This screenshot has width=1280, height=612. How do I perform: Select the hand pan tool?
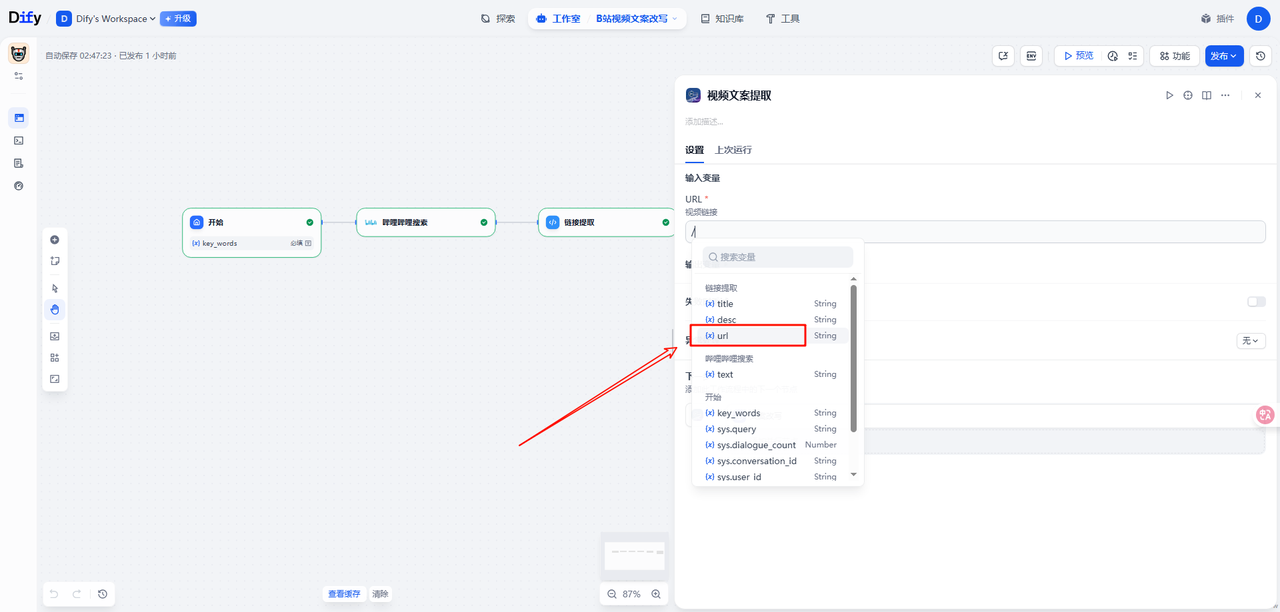tap(55, 309)
